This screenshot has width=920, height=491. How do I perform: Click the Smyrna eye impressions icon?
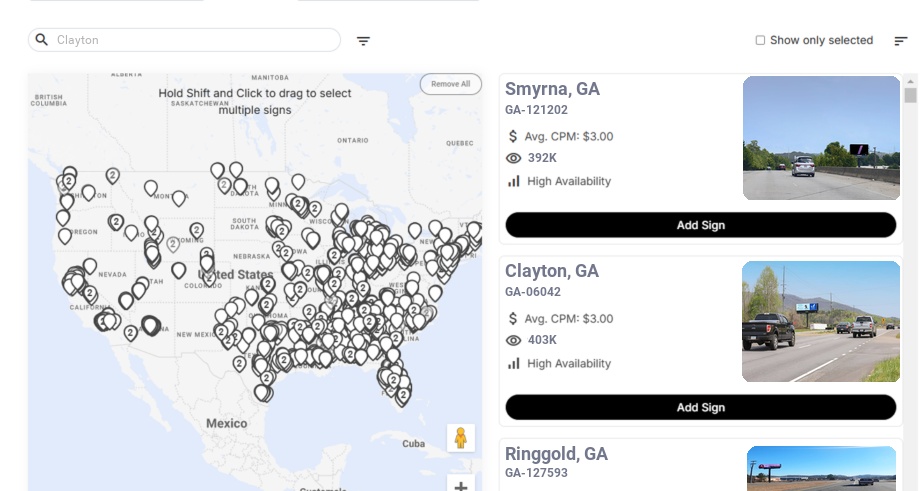[x=514, y=158]
